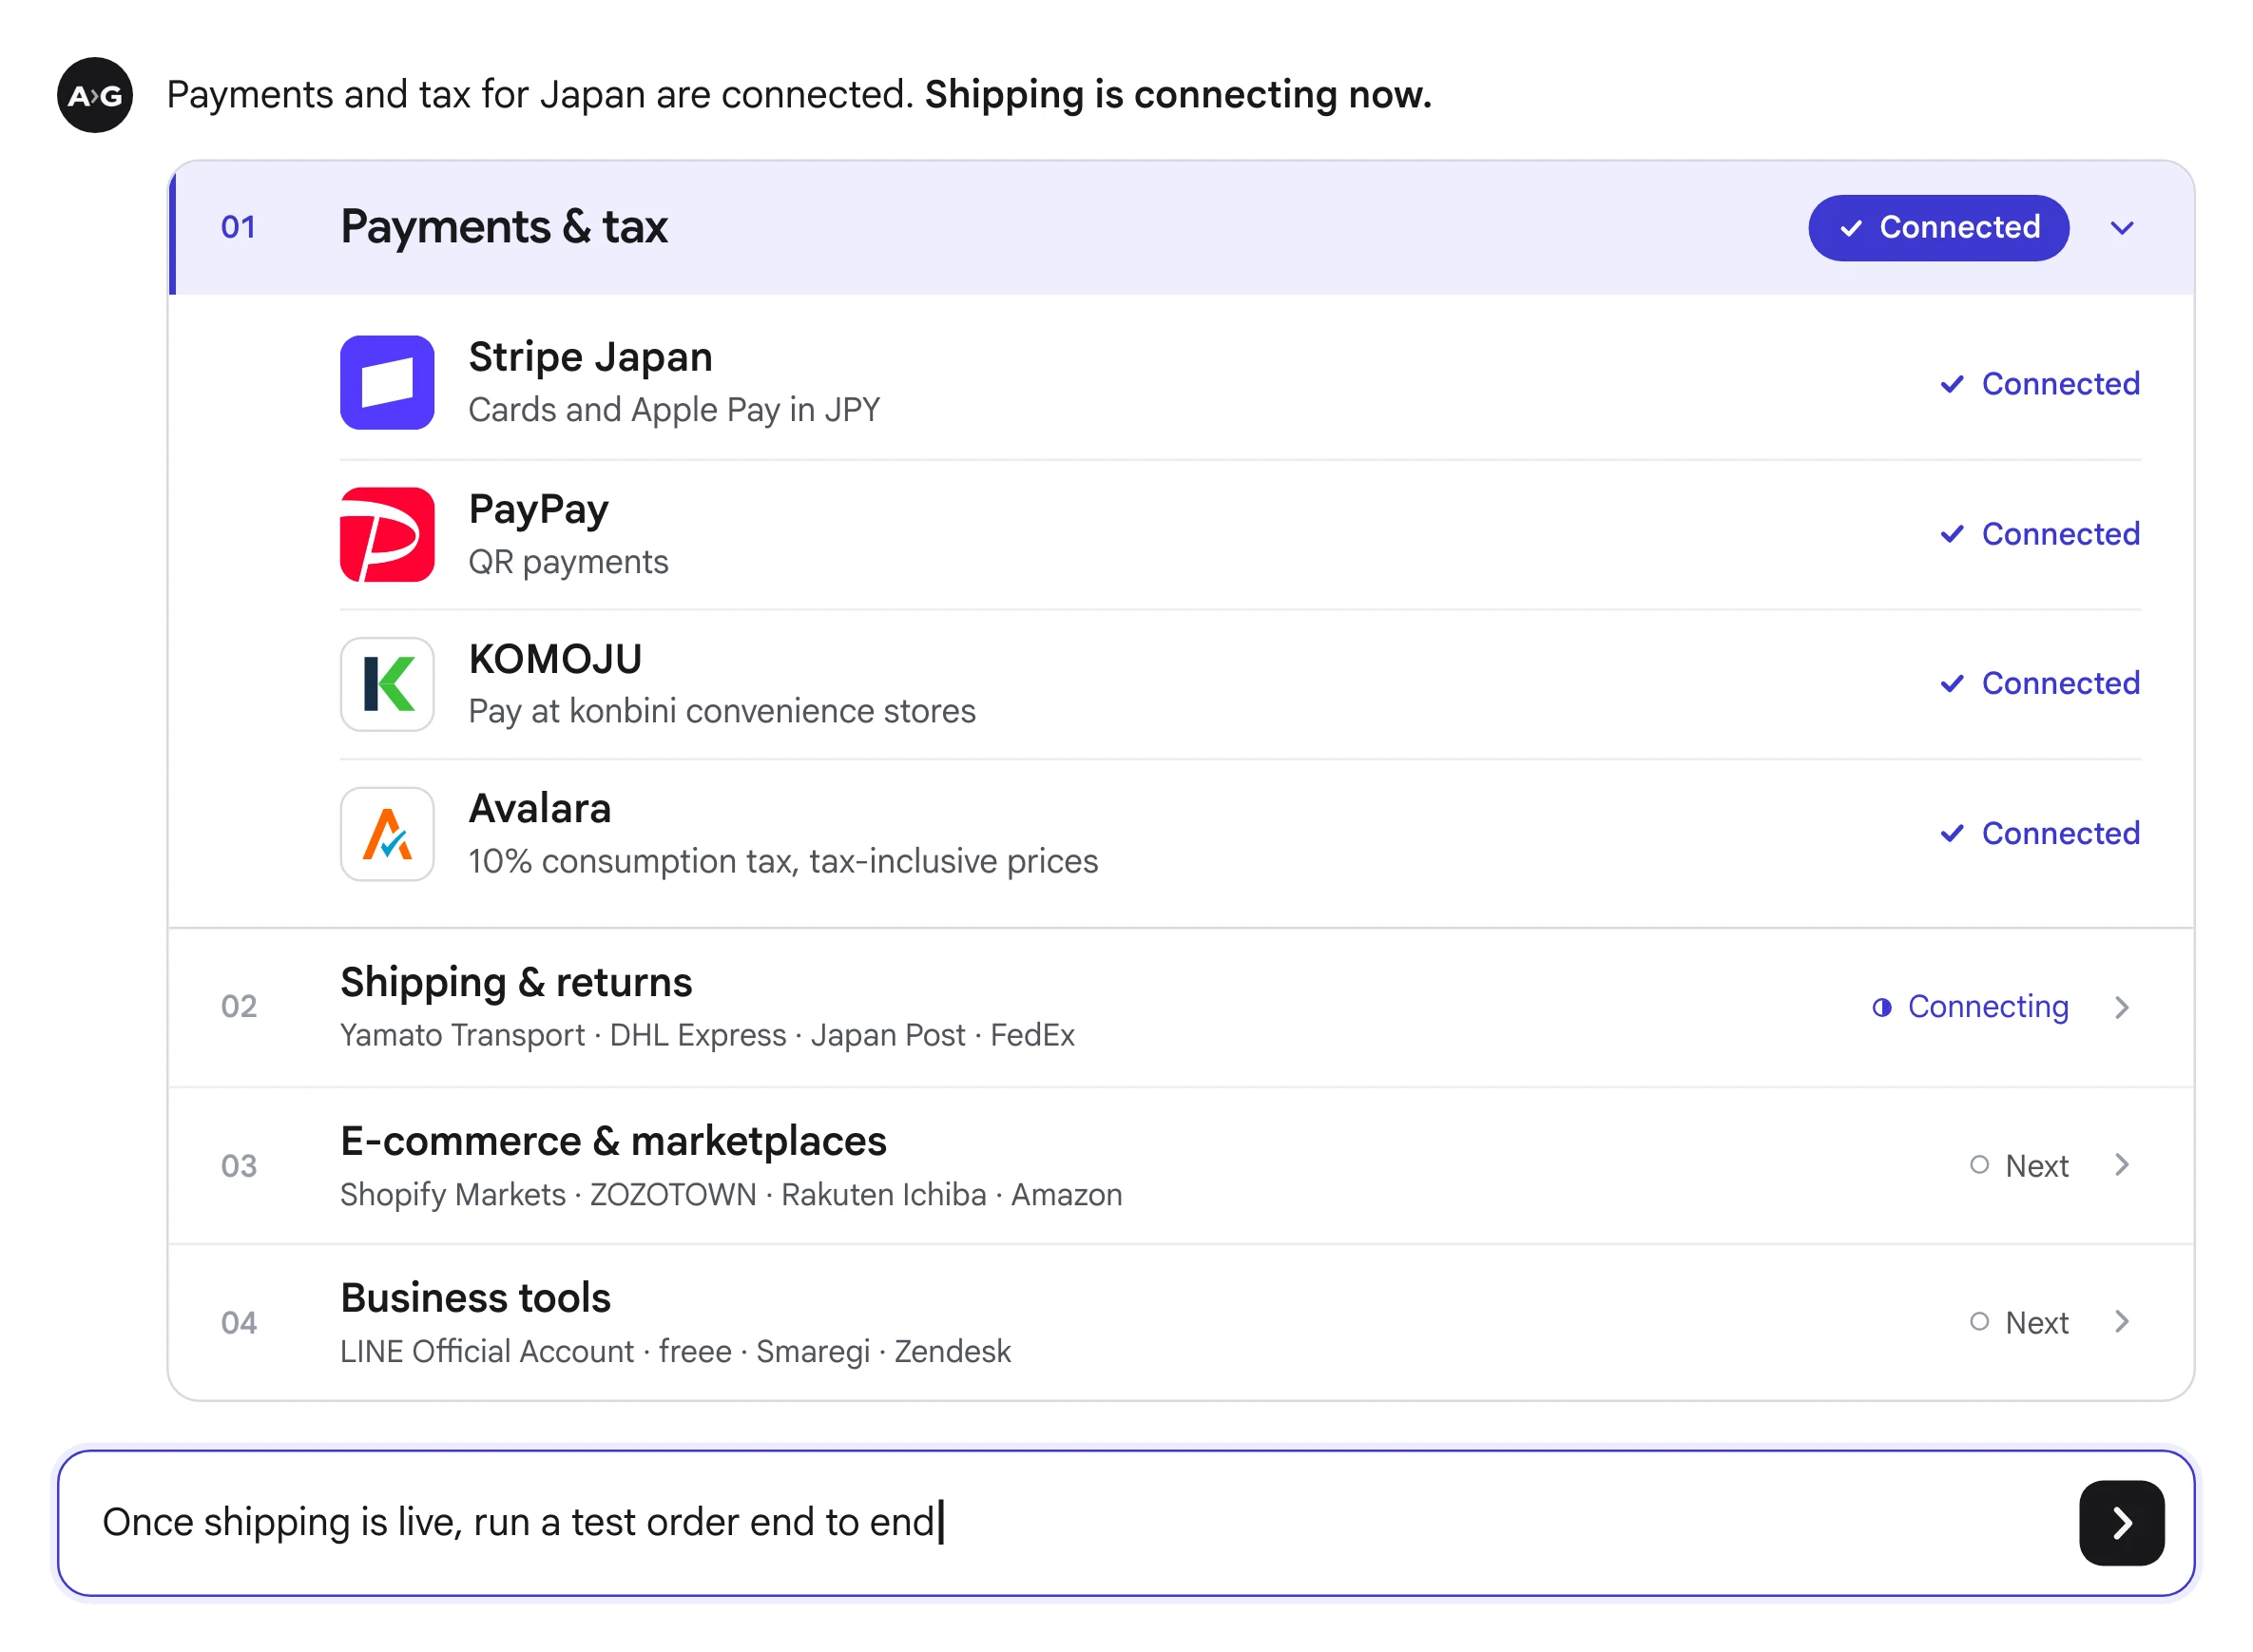Collapse the Payments & tax section chevron
This screenshot has height=1652, width=2253.
click(2122, 228)
